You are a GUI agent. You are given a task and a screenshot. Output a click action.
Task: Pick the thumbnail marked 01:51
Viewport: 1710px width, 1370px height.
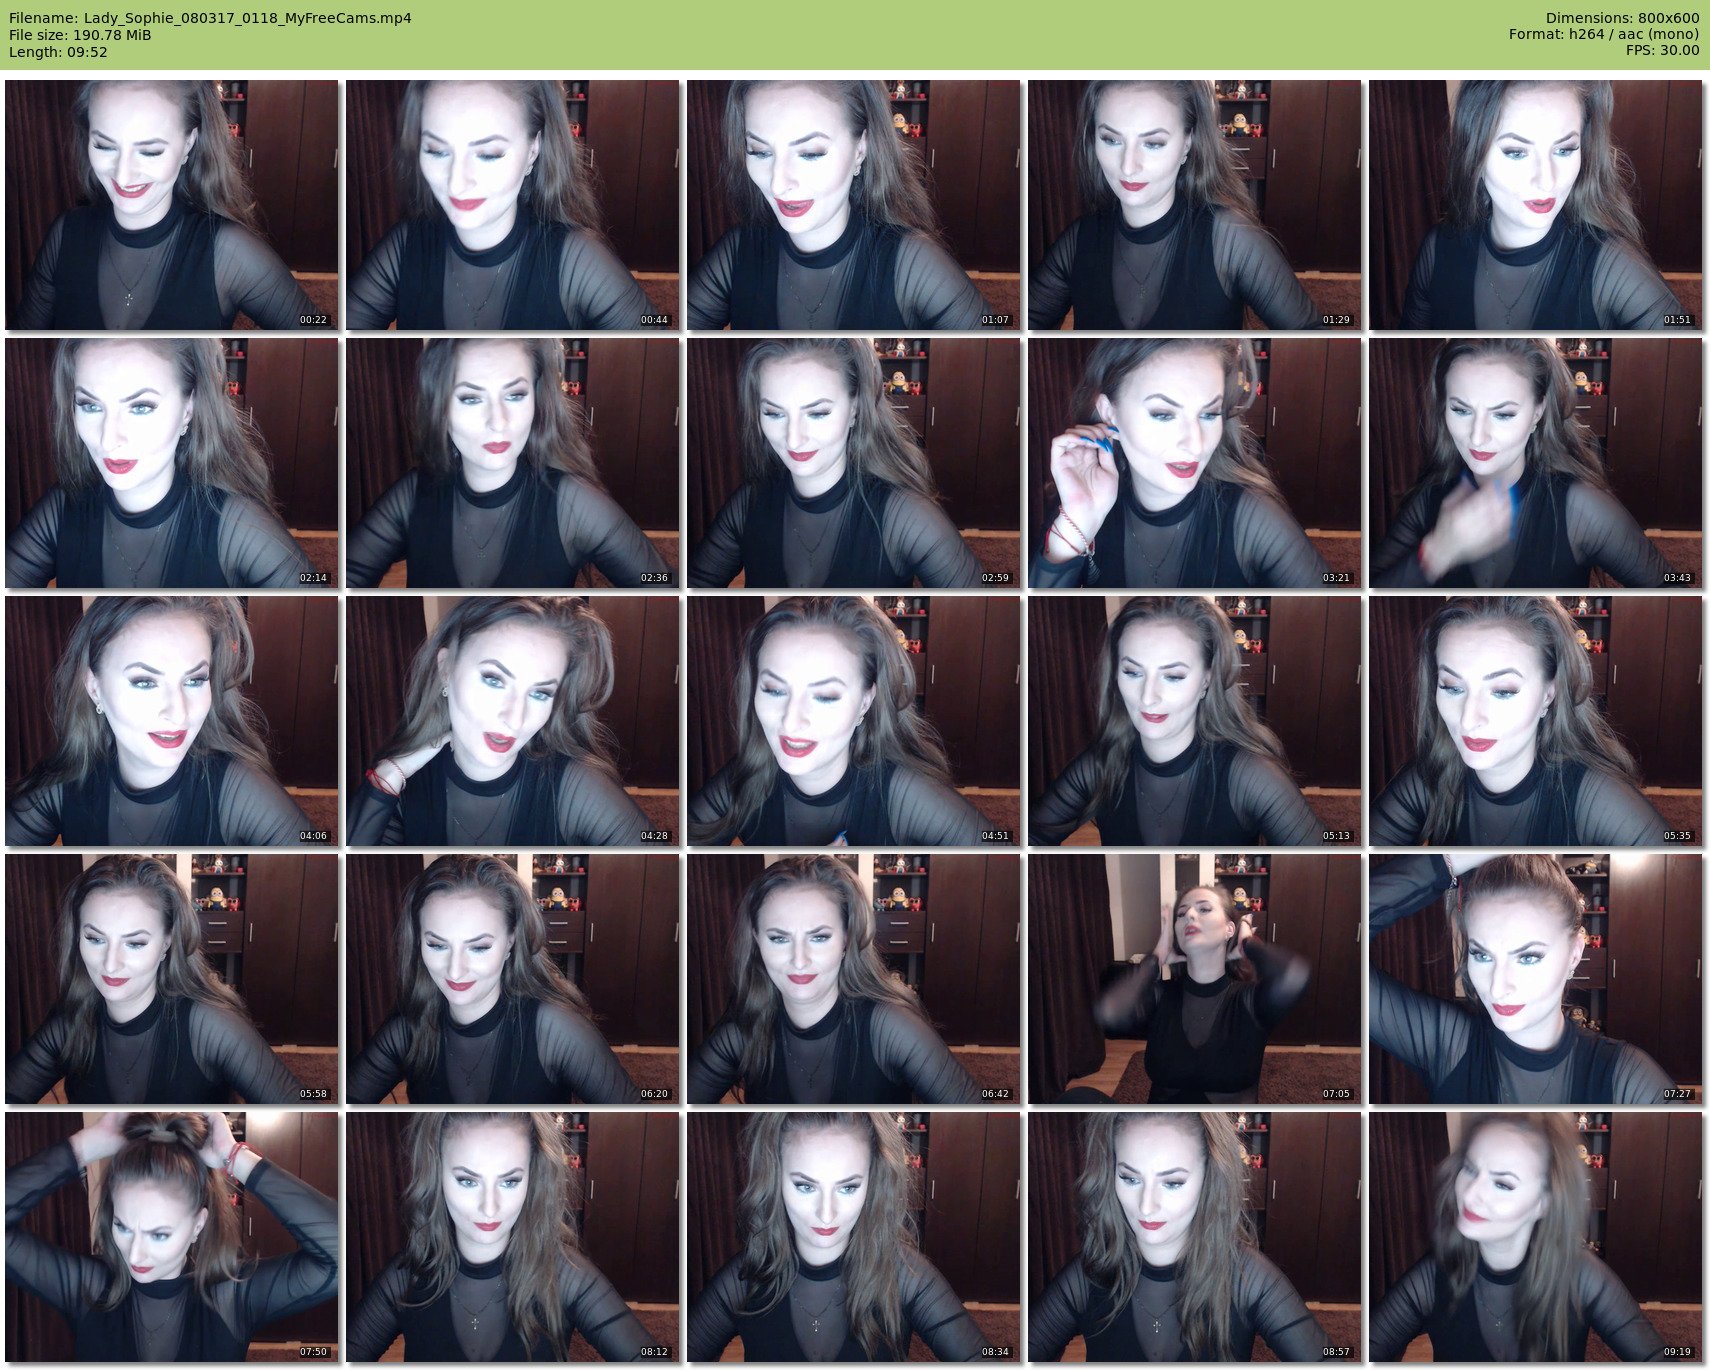pos(1536,205)
